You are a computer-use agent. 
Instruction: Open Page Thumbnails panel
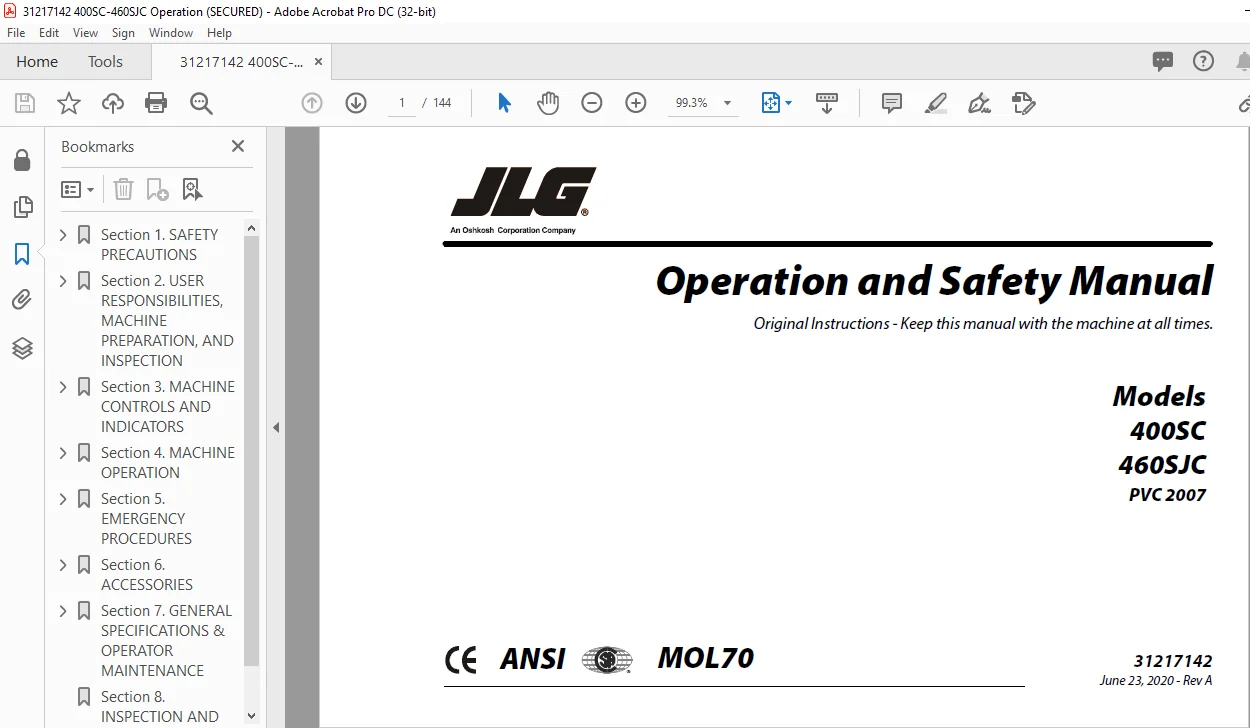point(22,207)
